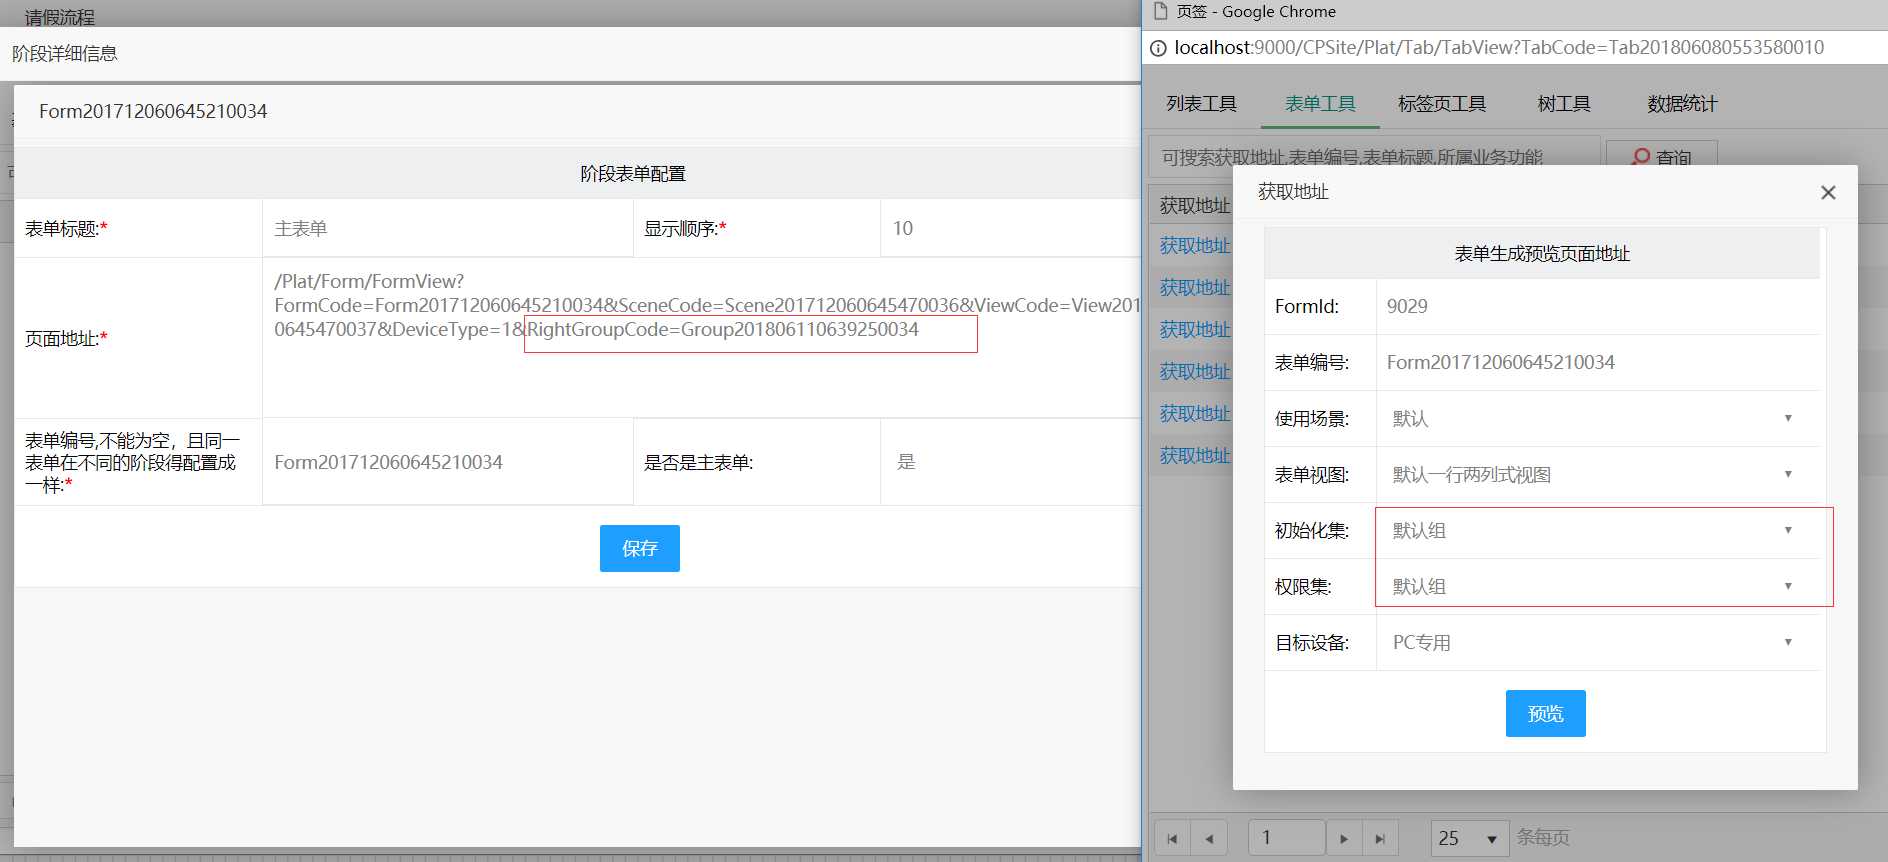Image resolution: width=1888 pixels, height=862 pixels.
Task: Click the fourth 获取地址 link in list
Action: tap(1195, 372)
